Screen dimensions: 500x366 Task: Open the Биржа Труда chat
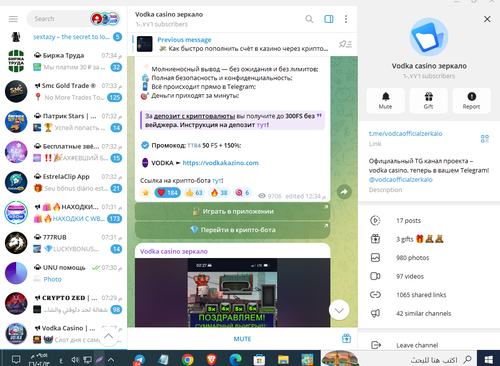coord(63,61)
